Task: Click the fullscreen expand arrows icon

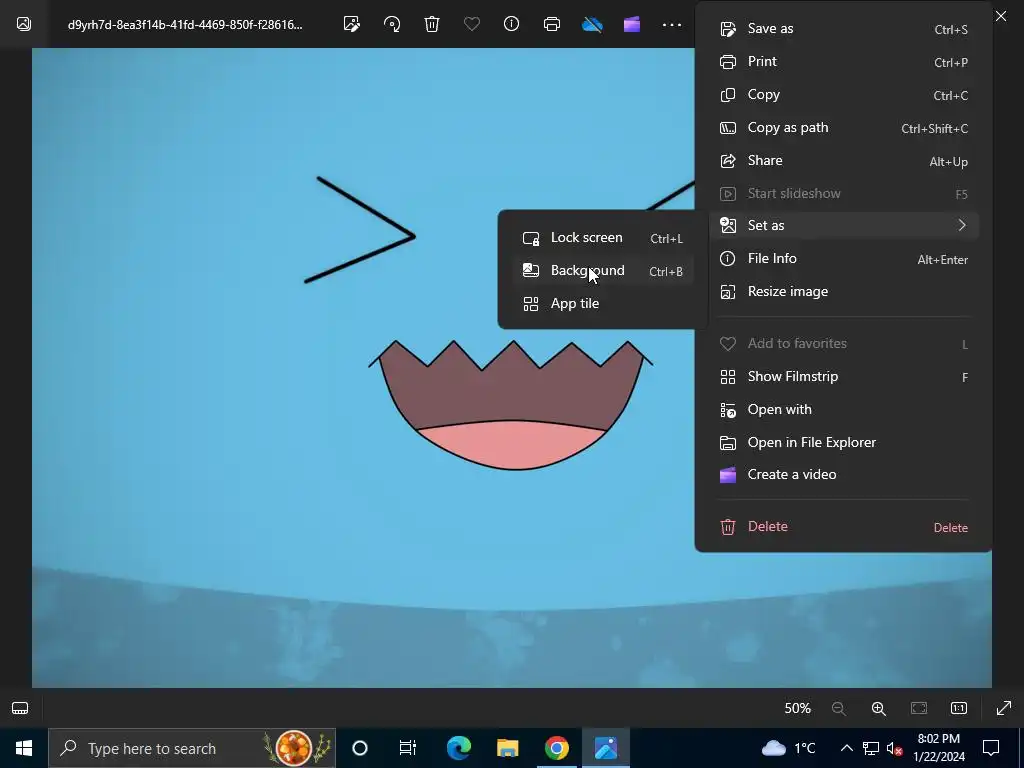Action: [x=1004, y=709]
